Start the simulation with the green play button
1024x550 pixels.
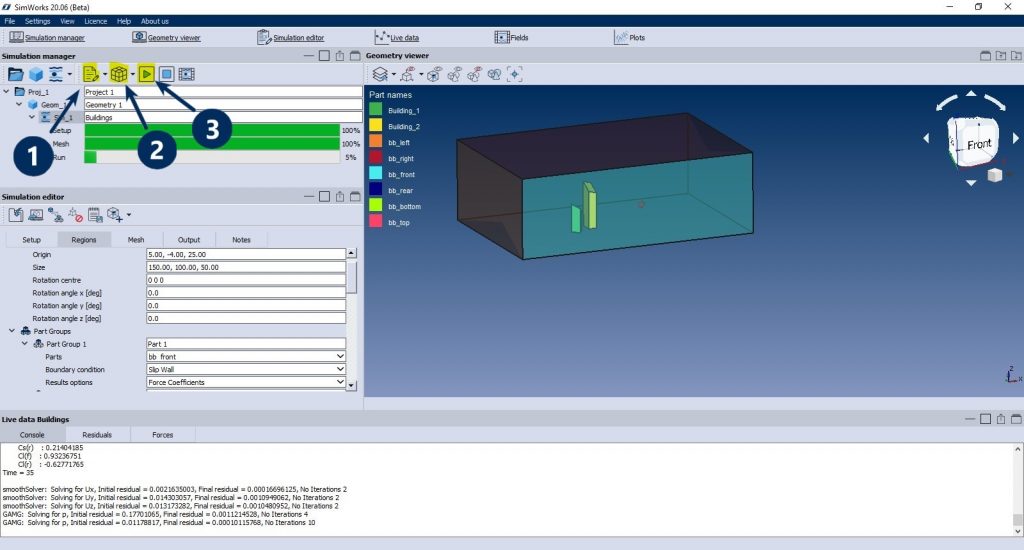(146, 74)
